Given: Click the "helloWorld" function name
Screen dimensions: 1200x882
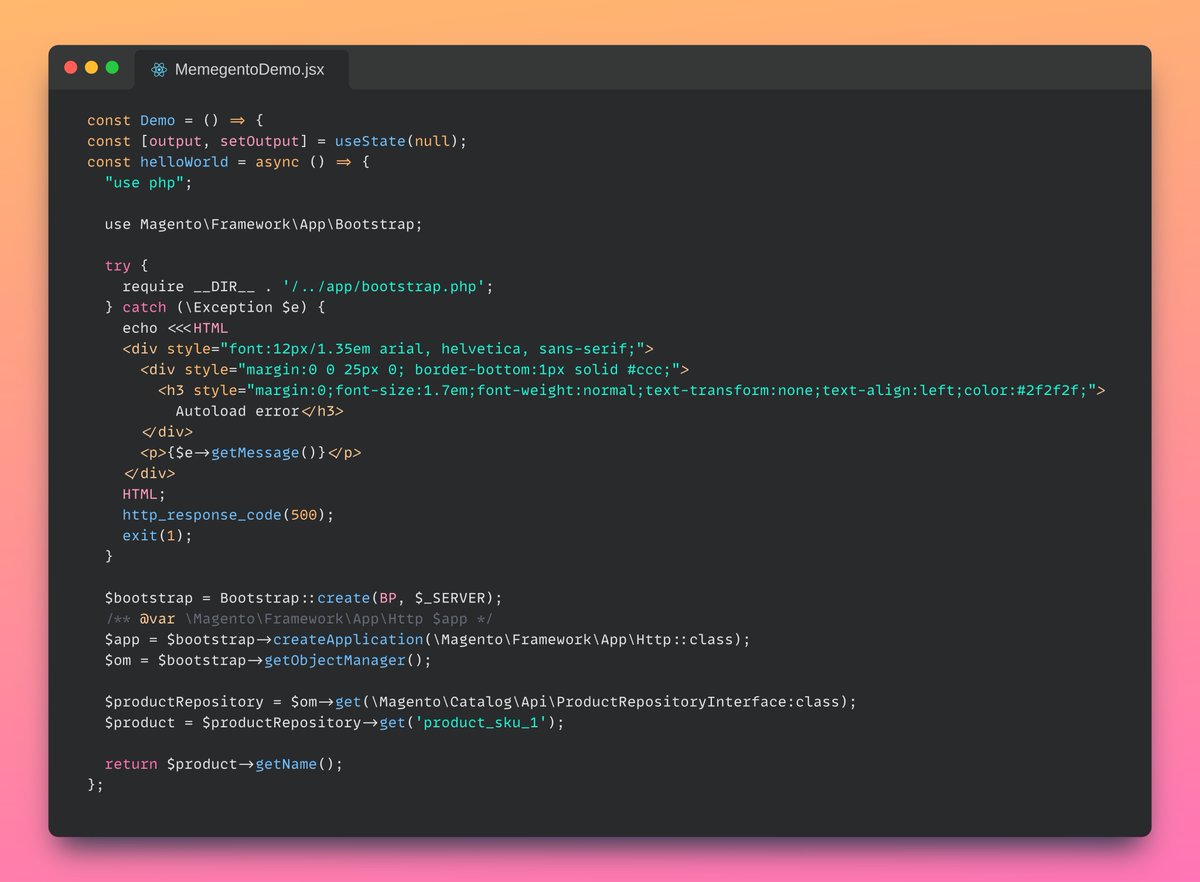Looking at the screenshot, I should click(184, 162).
